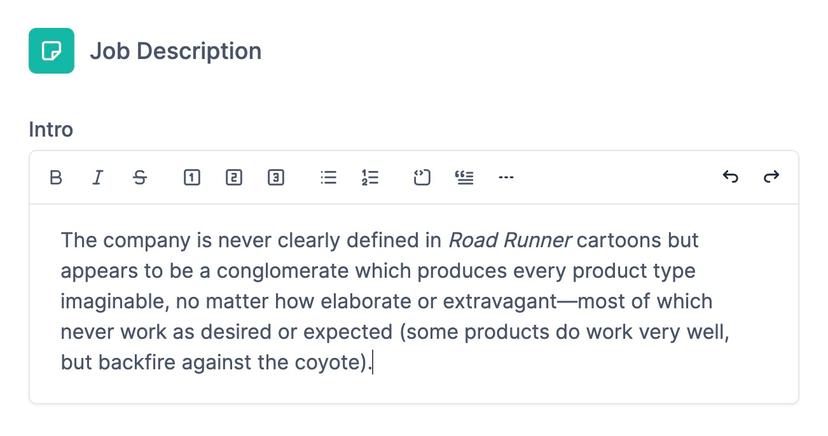Place cursor at end of intro text
The image size is (828, 436).
373,363
